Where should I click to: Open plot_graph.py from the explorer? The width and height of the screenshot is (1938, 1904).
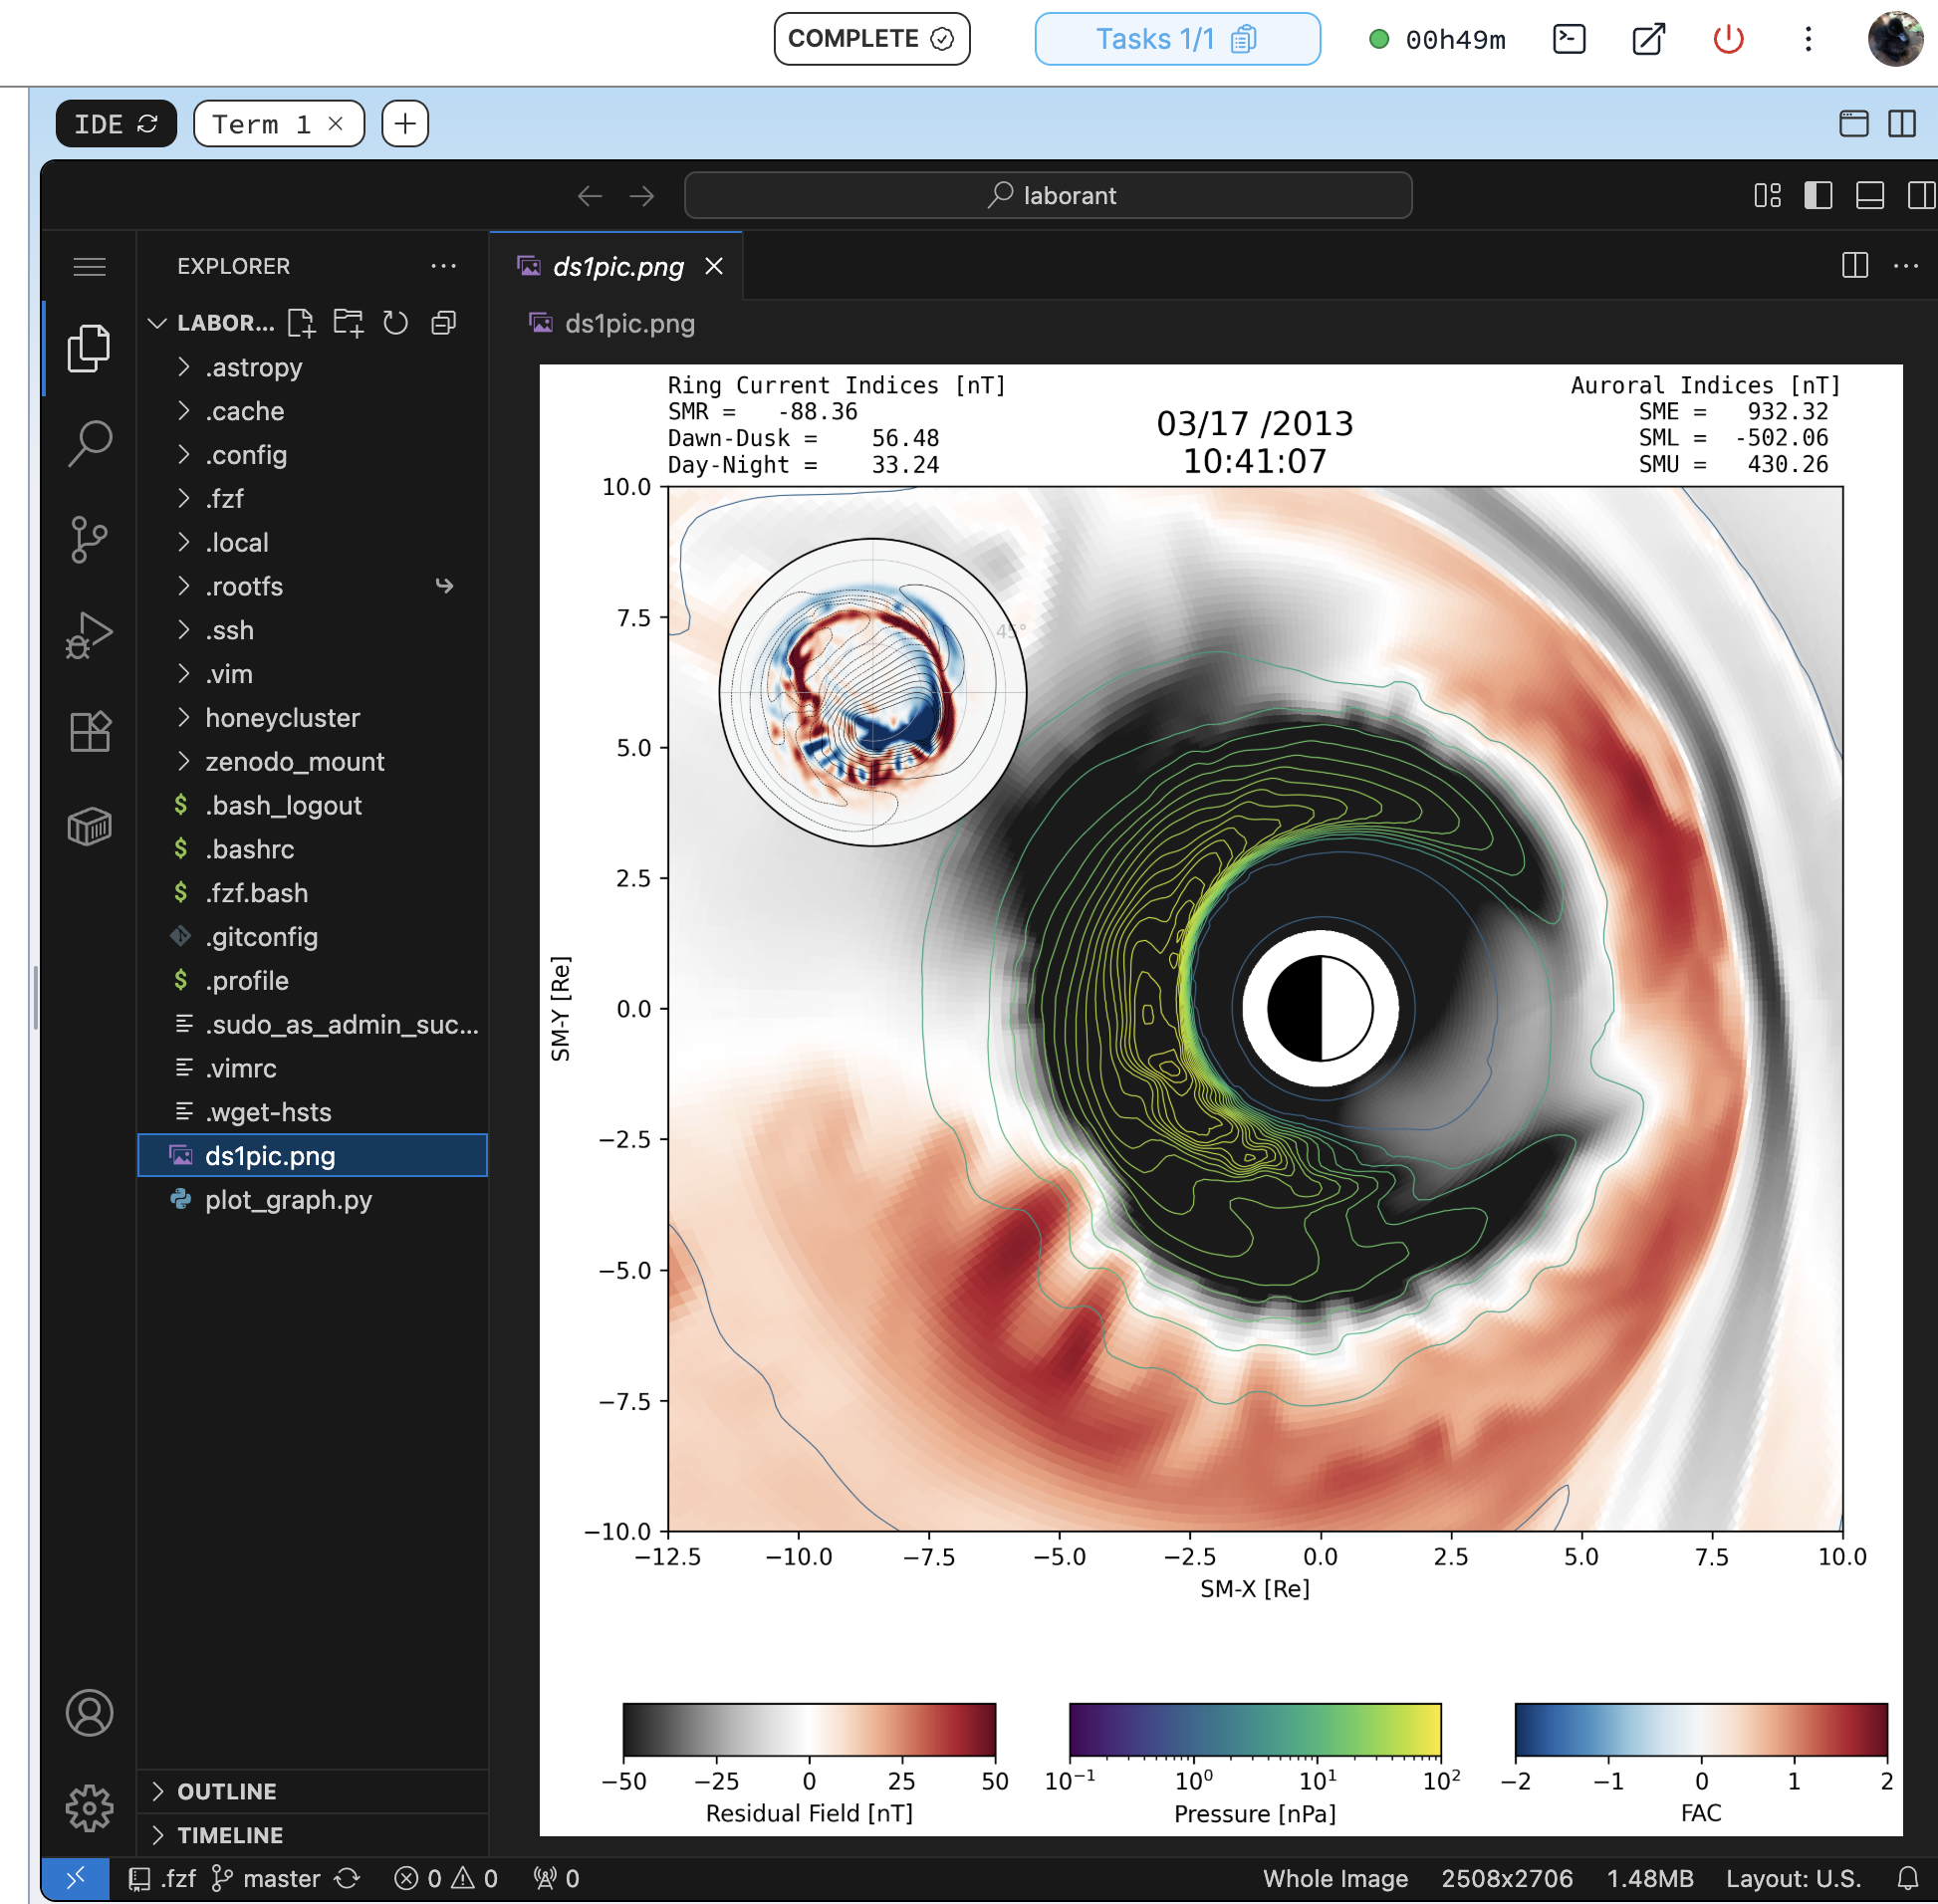[312, 1200]
